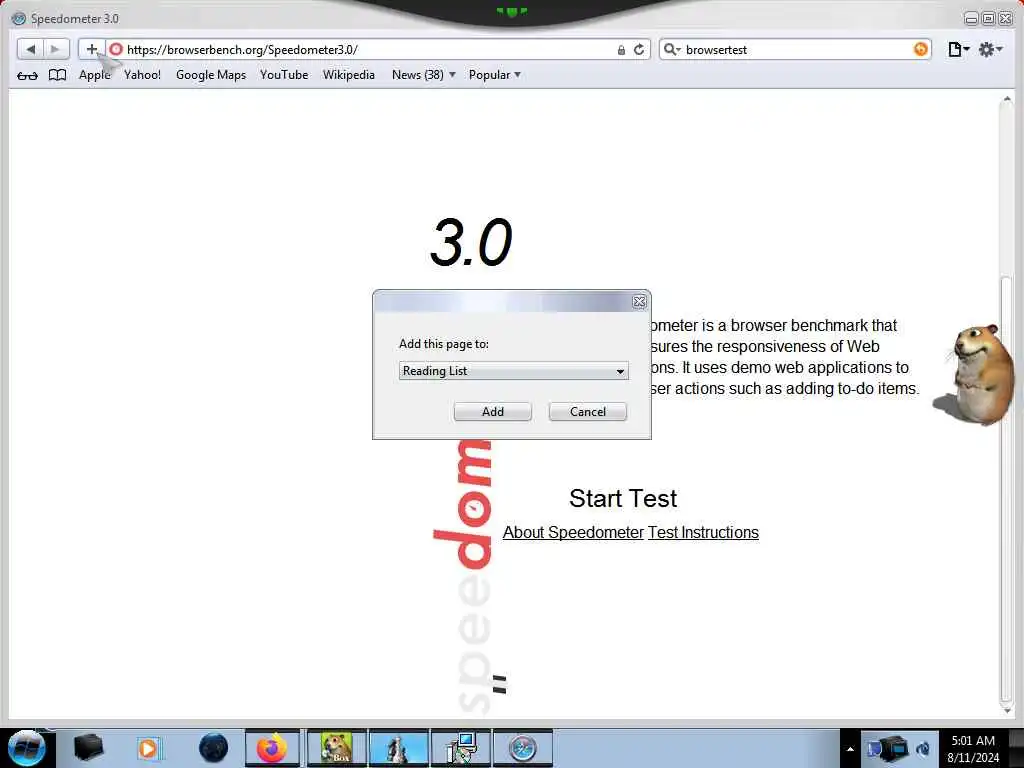Minimize the Speedometer browser window
The width and height of the screenshot is (1024, 768).
point(971,19)
